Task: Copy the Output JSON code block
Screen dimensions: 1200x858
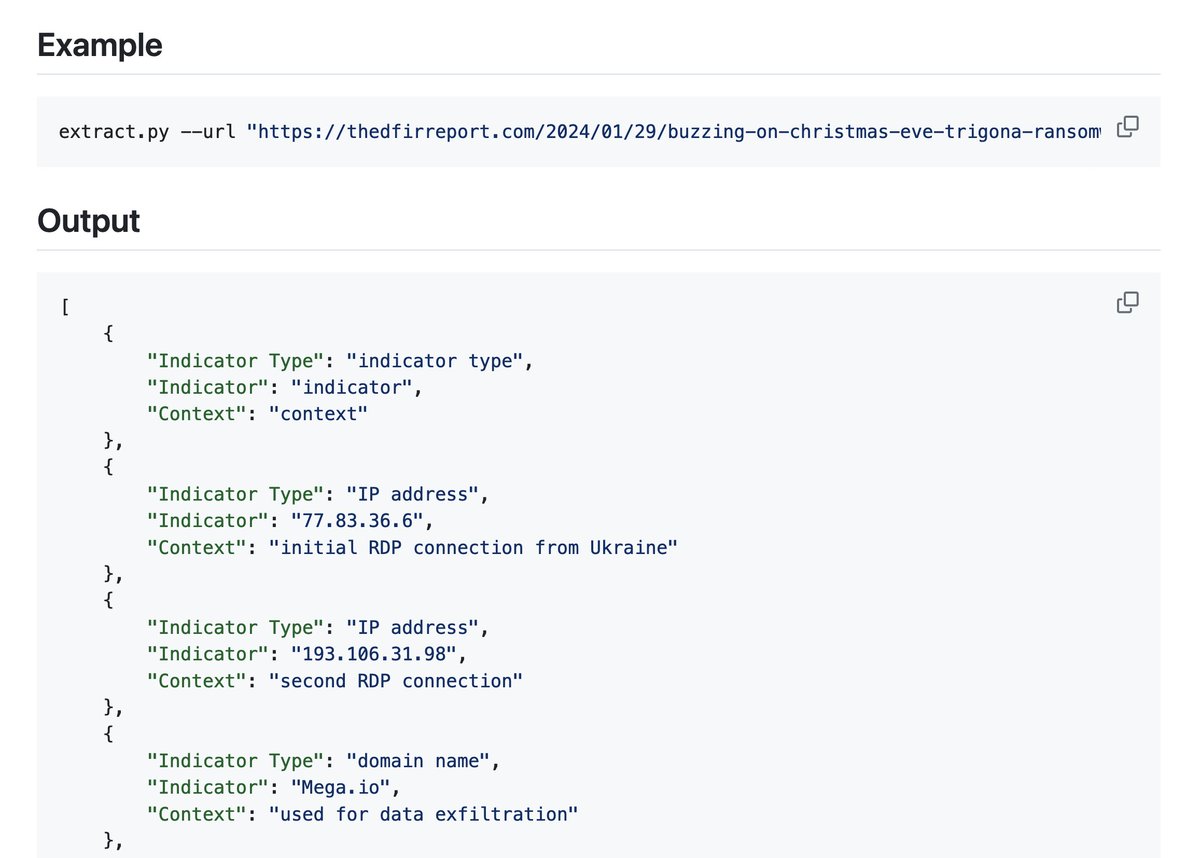Action: click(x=1128, y=302)
